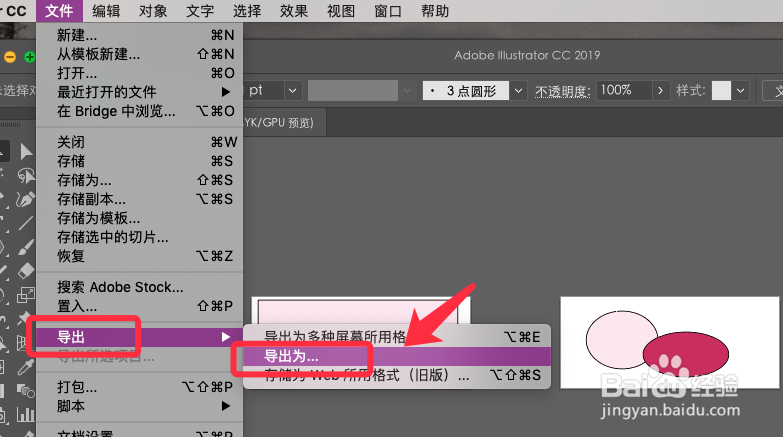The image size is (783, 437).
Task: Select the Direct Selection arrow tool
Action: tap(26, 151)
